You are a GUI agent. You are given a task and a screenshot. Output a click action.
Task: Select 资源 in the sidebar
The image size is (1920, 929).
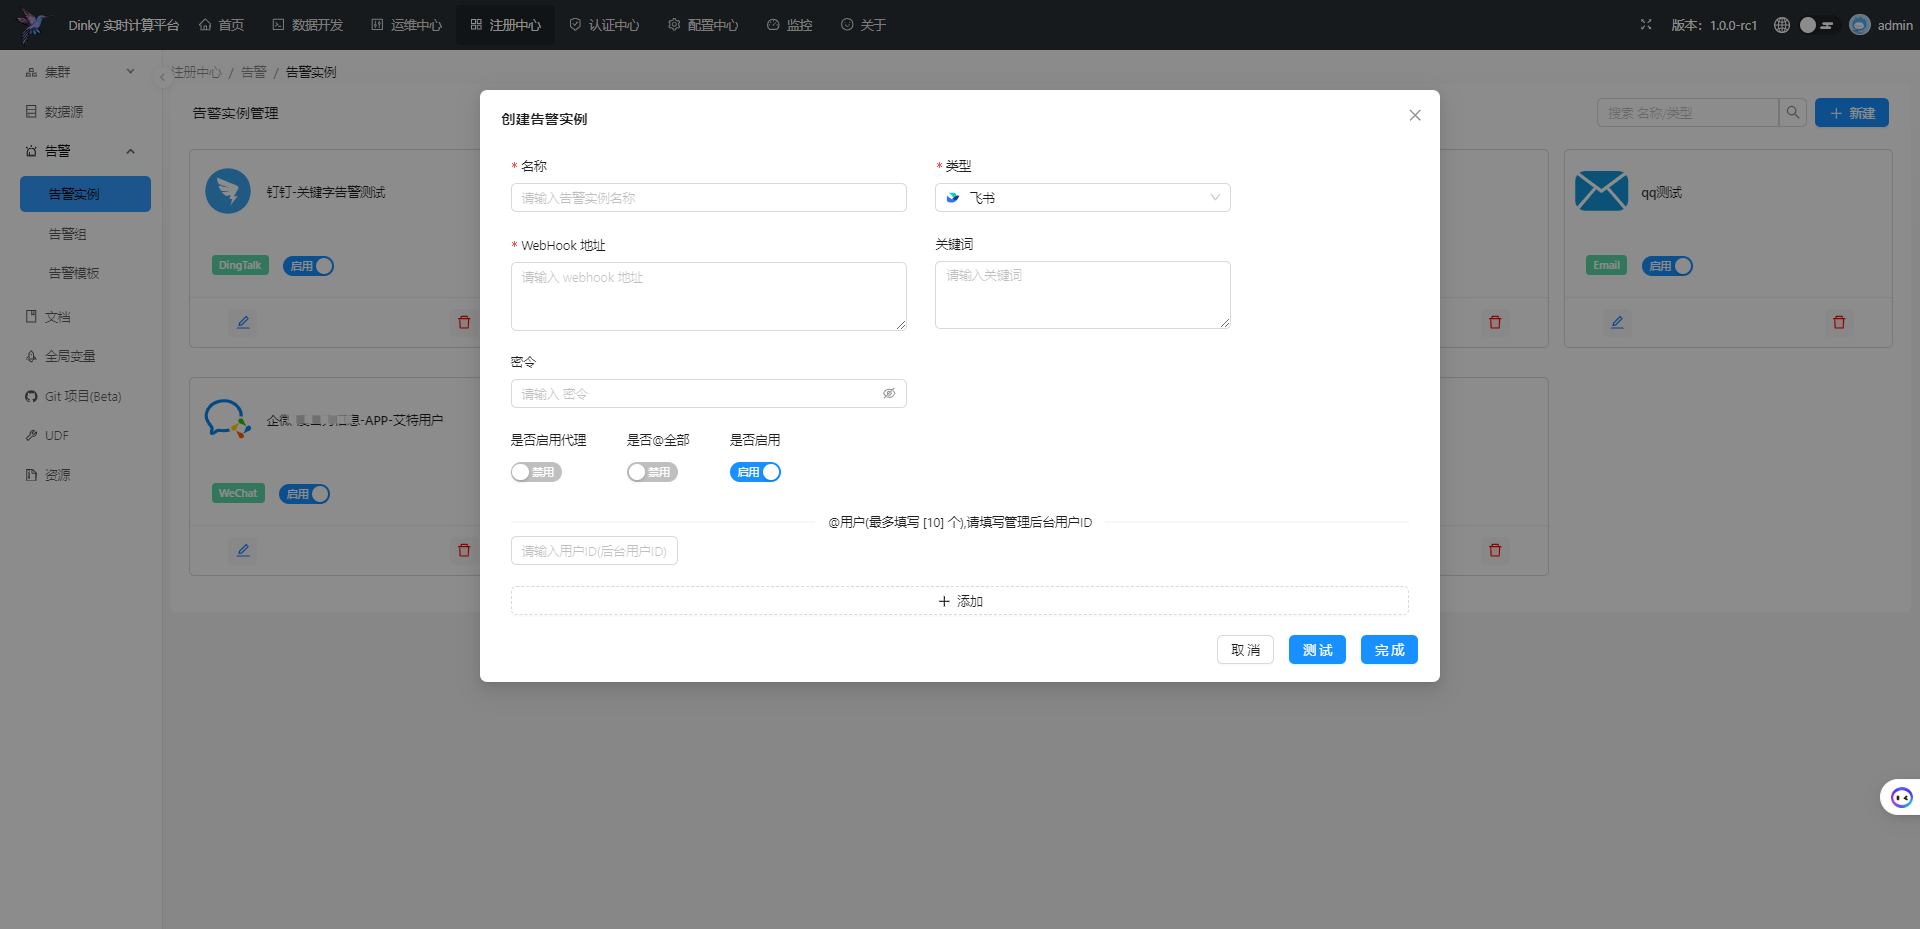(85, 475)
